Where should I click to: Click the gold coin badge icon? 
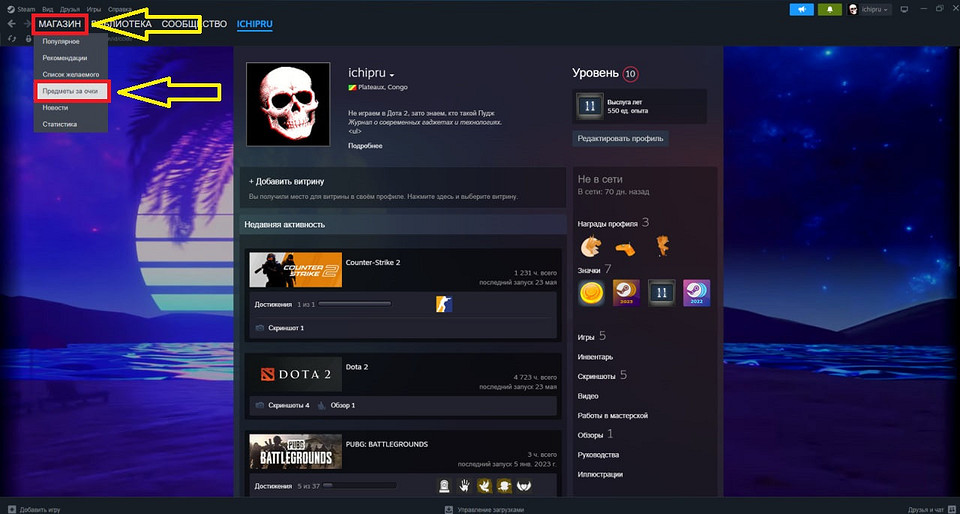point(591,293)
